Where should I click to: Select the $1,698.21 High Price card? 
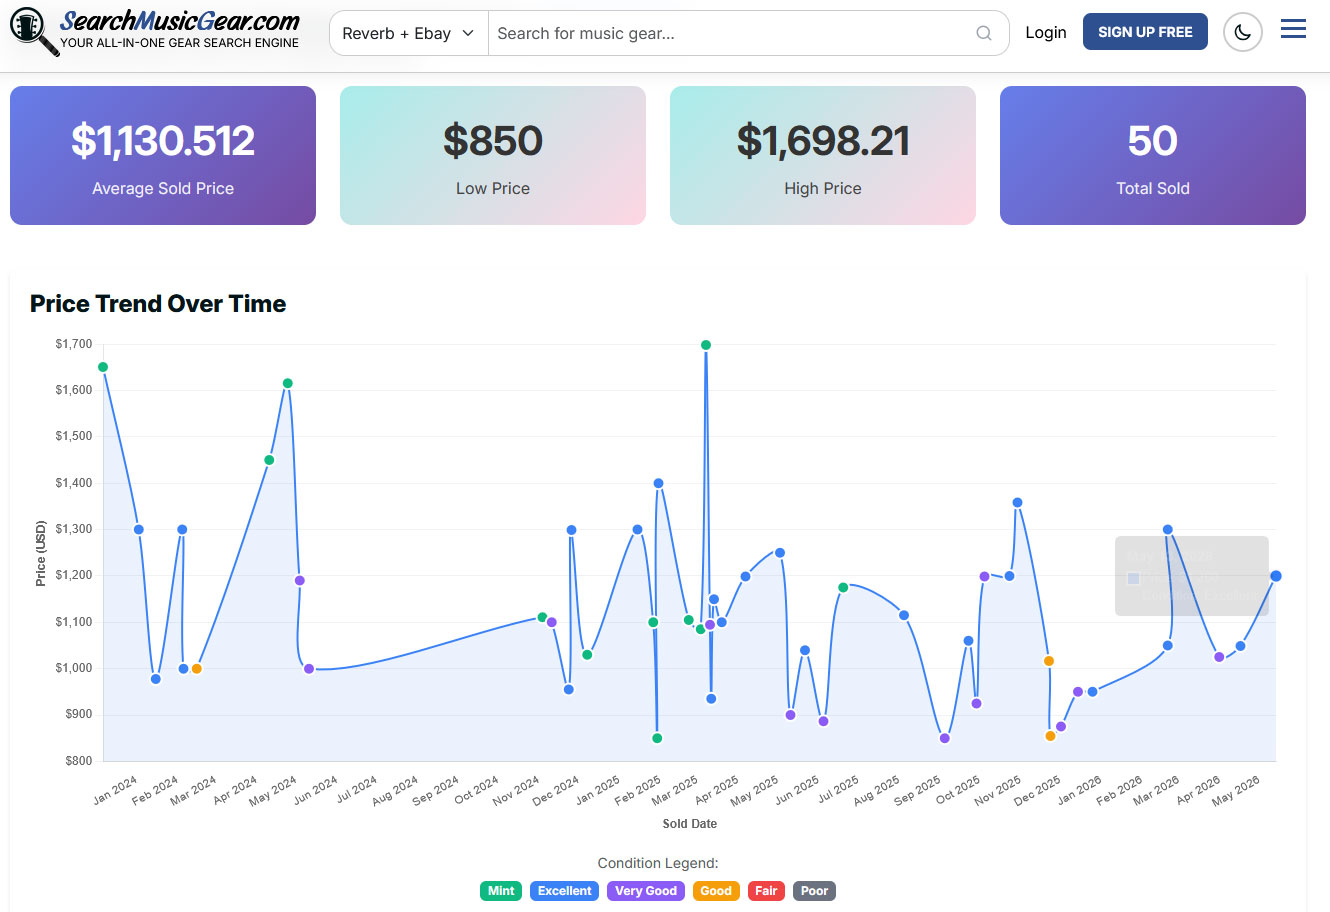(x=823, y=155)
